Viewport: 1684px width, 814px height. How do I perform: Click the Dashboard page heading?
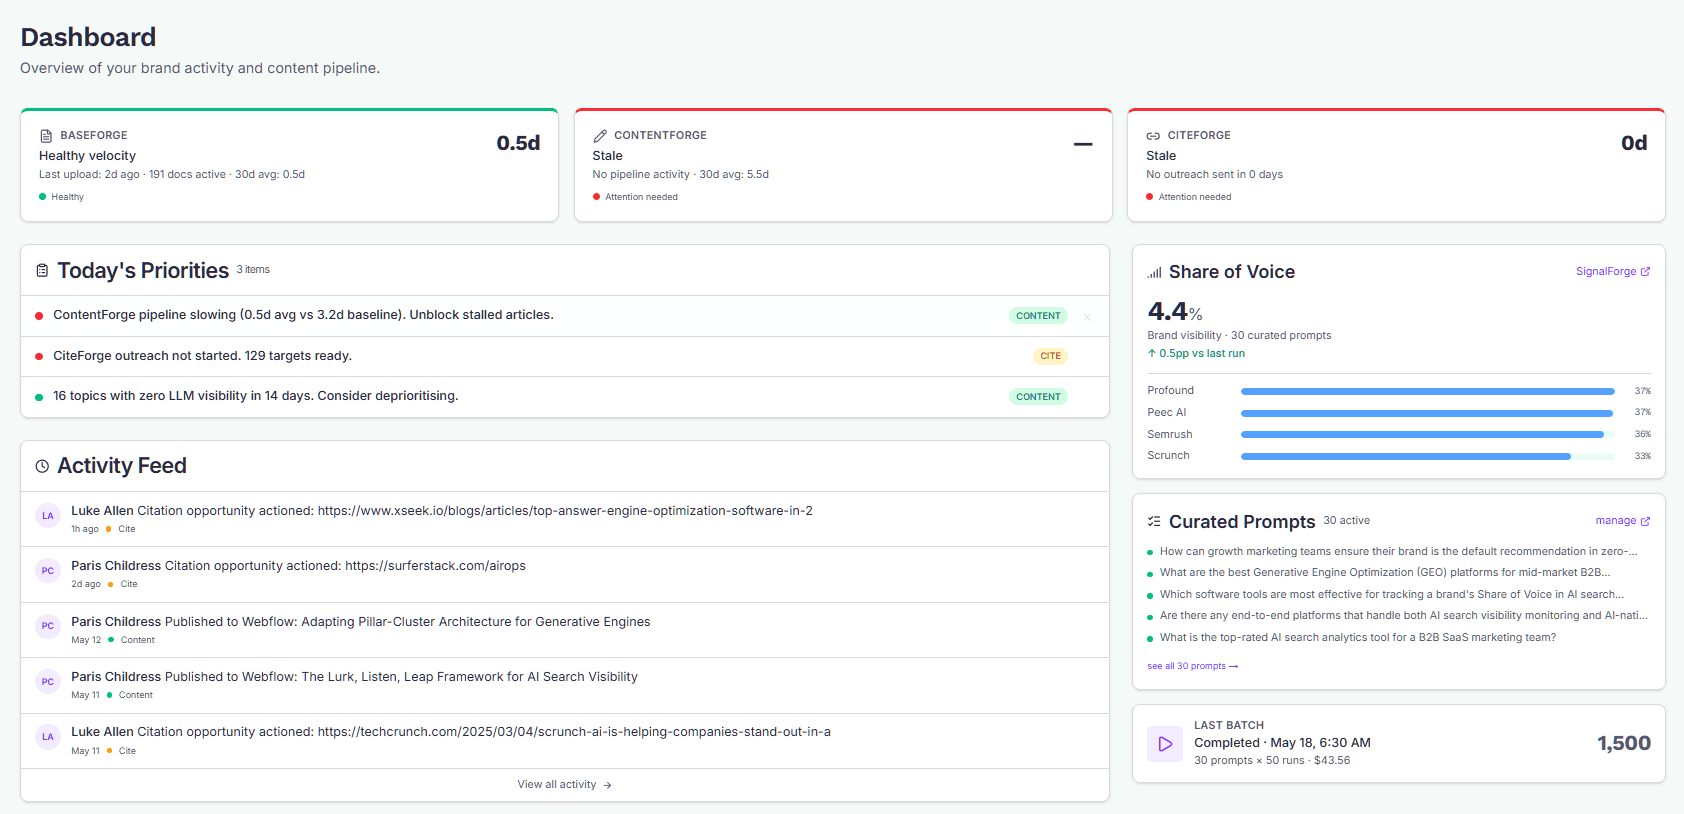(88, 37)
